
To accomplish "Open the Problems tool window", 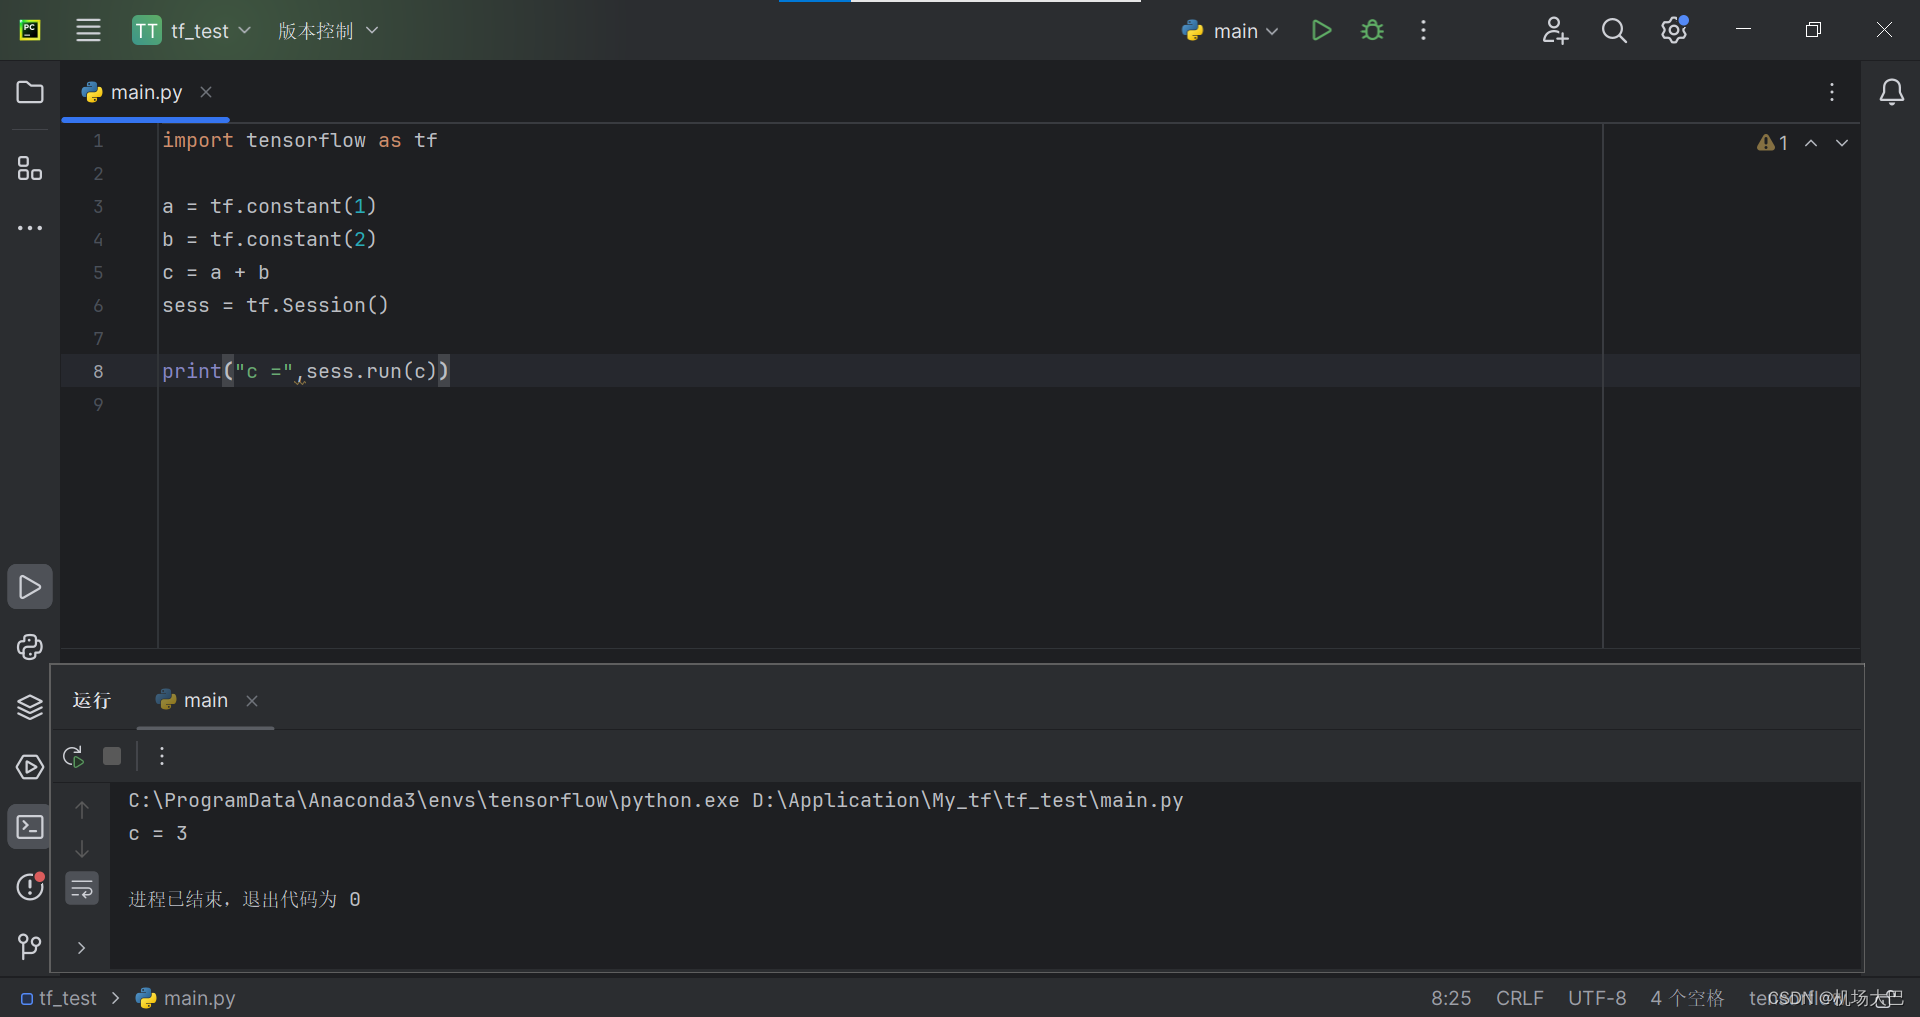I will 30,886.
